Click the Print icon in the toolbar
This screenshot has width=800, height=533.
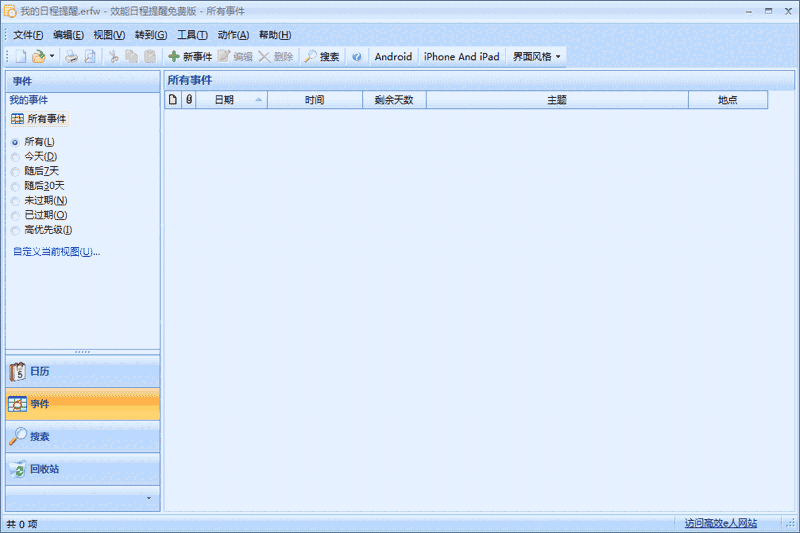coord(71,57)
